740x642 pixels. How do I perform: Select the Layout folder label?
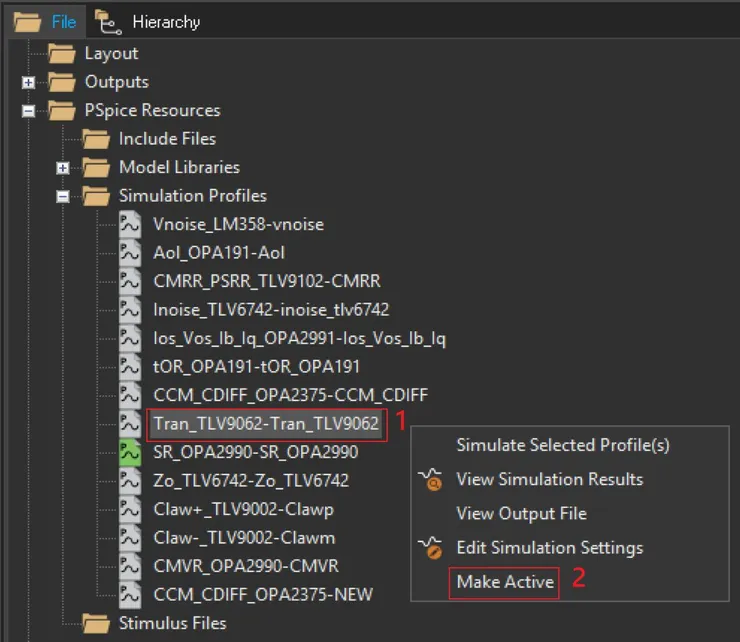click(x=111, y=53)
